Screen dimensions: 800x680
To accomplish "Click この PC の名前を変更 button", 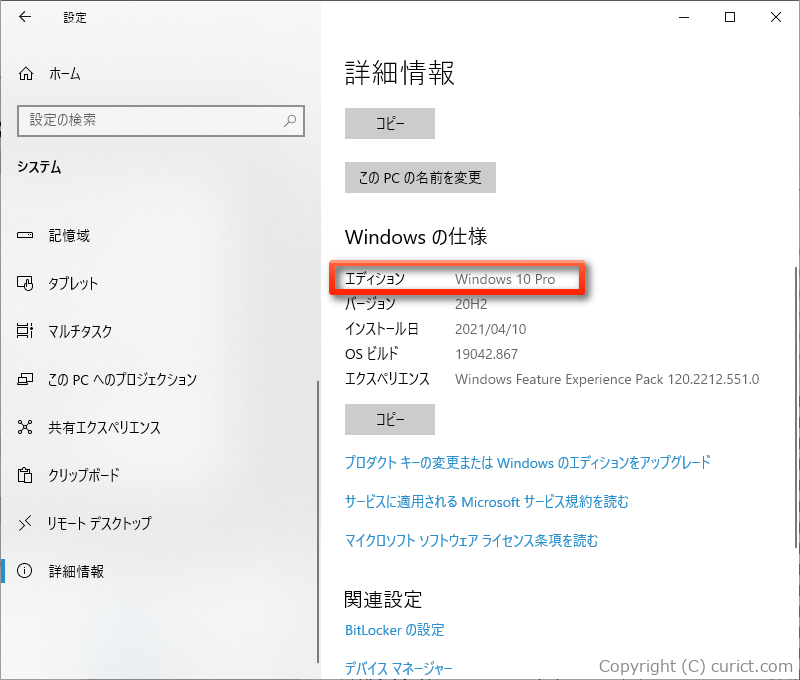I will pos(420,178).
